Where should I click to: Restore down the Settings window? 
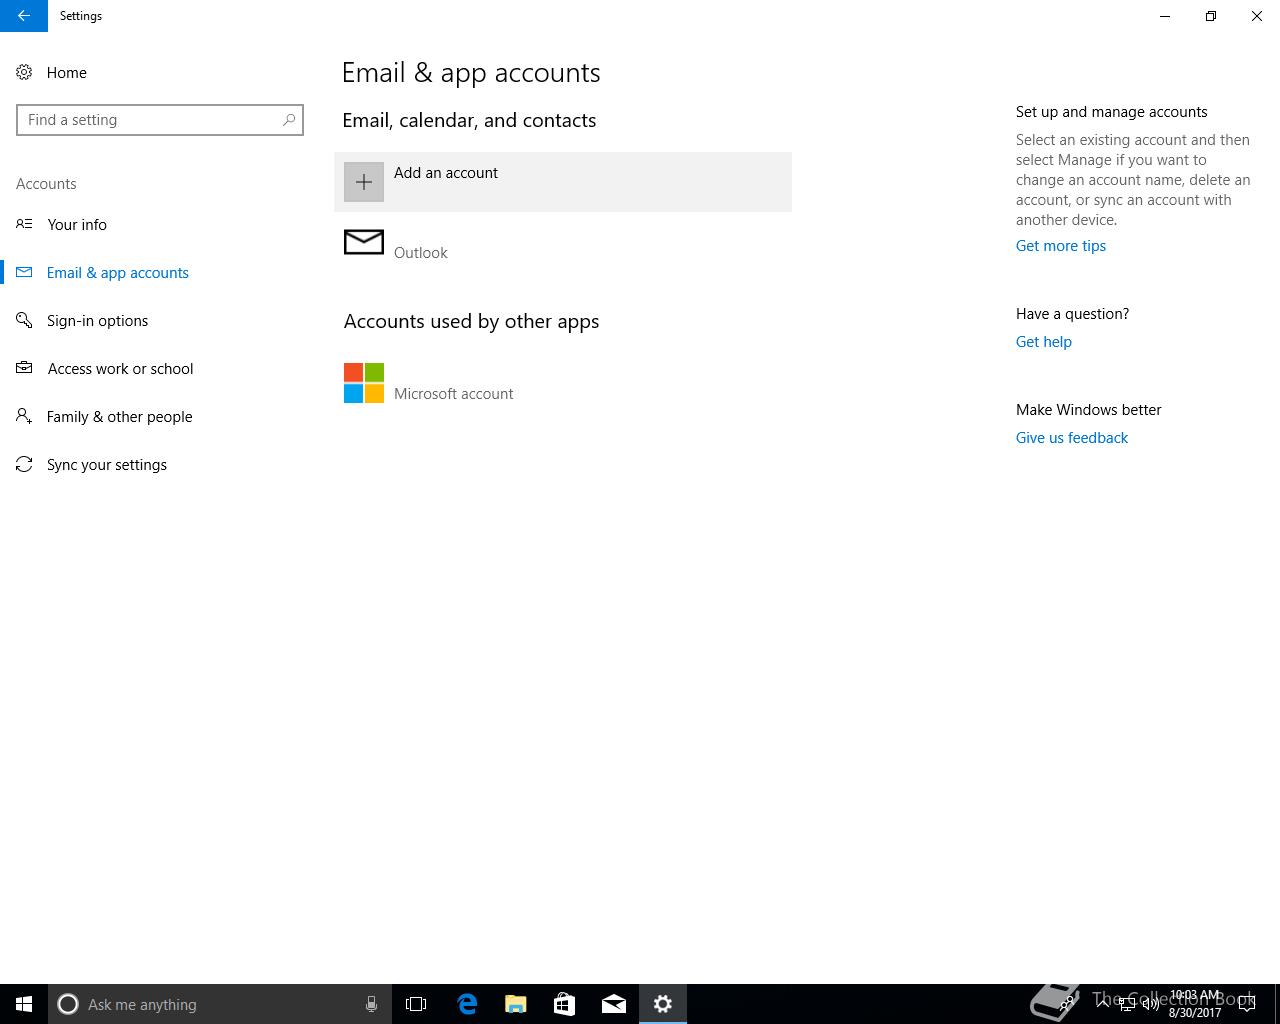point(1211,16)
